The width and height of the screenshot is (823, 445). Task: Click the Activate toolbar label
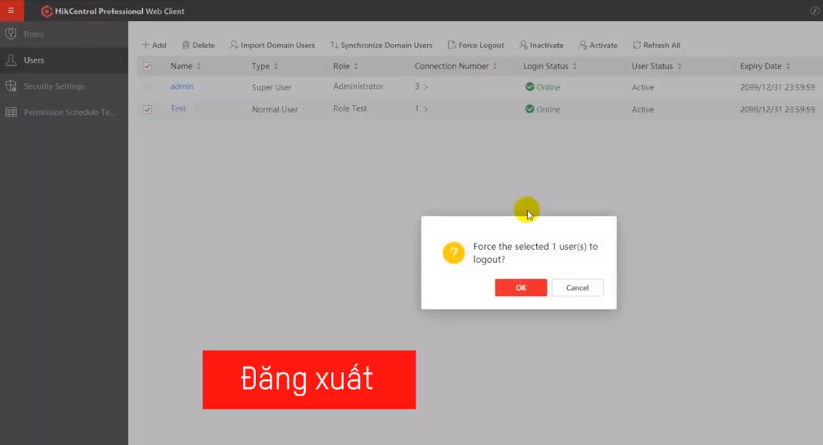[604, 45]
